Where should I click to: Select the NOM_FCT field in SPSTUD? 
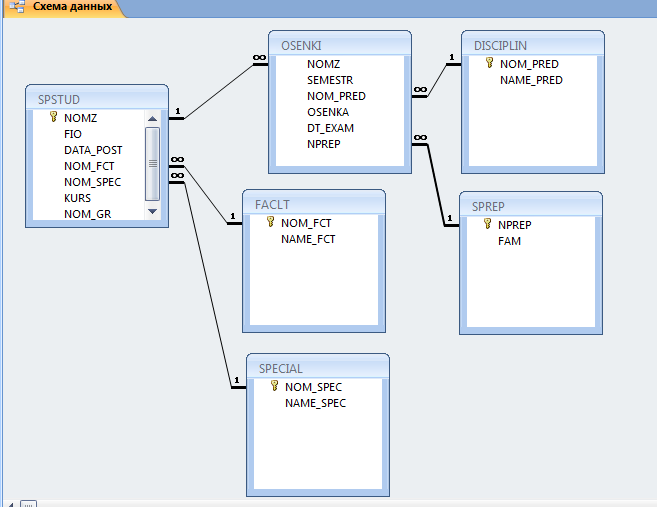(89, 166)
